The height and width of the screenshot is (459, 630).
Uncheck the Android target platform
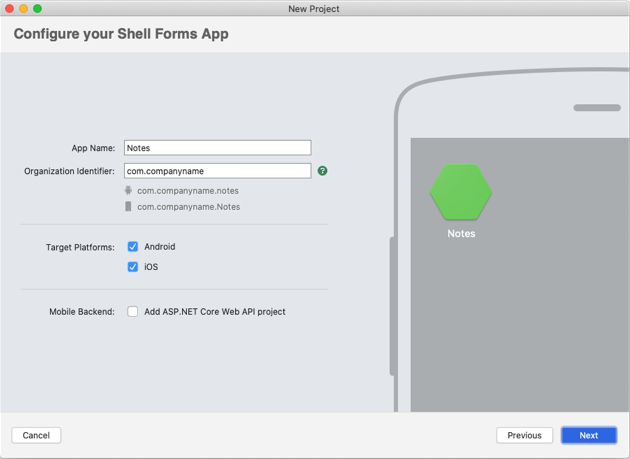pyautogui.click(x=132, y=246)
